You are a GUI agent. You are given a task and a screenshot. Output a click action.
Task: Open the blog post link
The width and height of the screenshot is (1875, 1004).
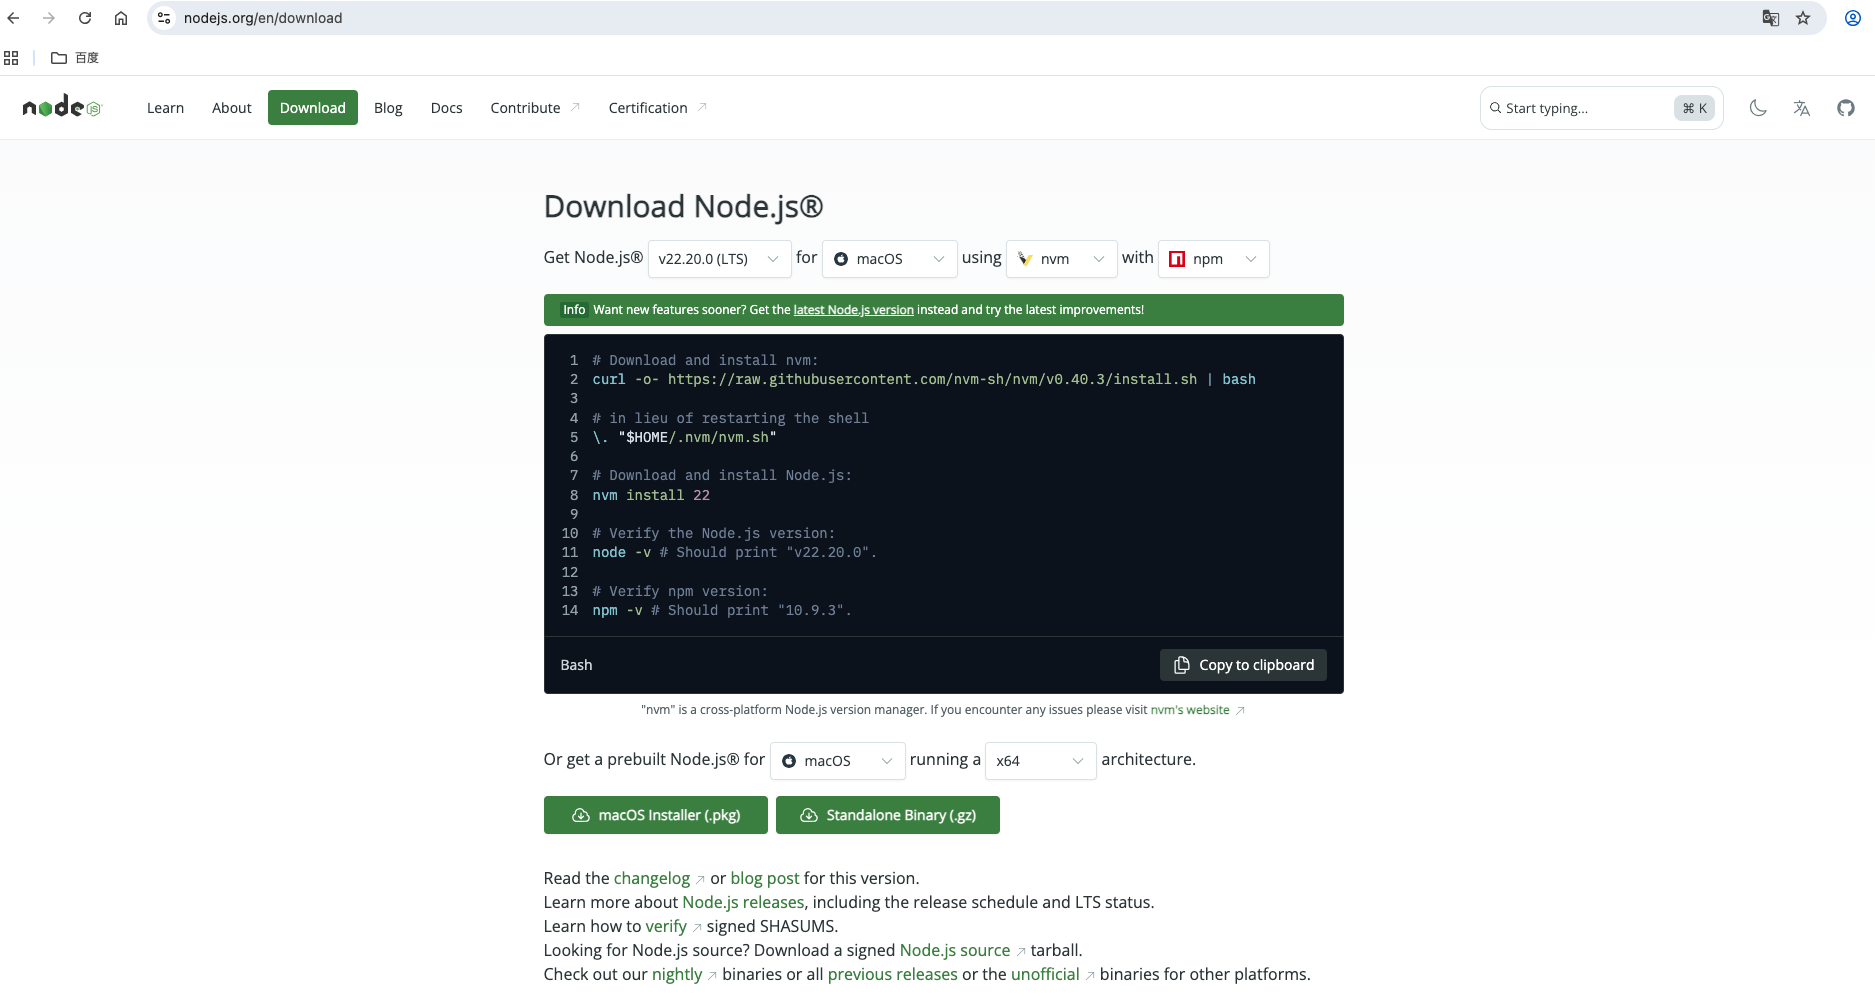pos(765,878)
